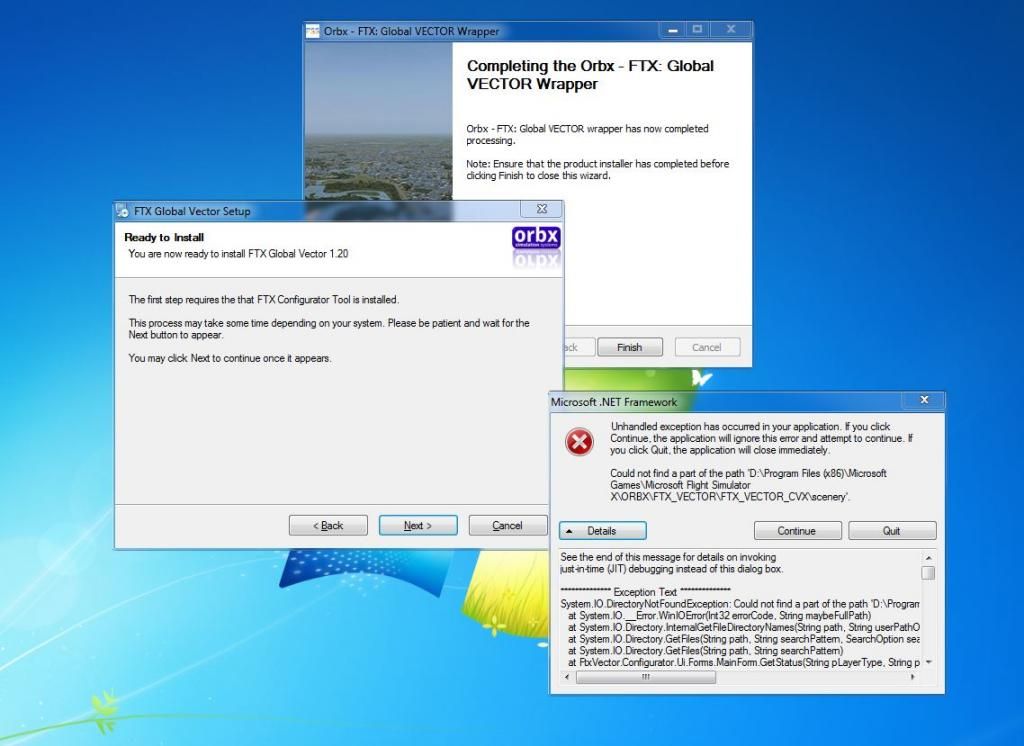Click Cancel in the FTX Global Vector Setup
The image size is (1024, 746).
[x=507, y=524]
